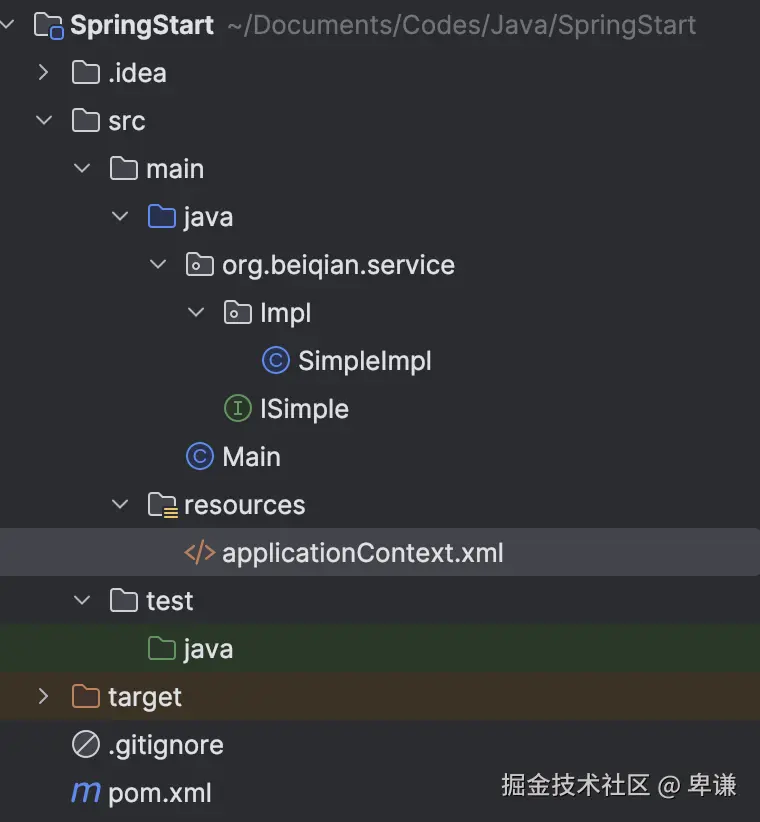Screen dimensions: 760x822
Task: Click the resources folder icon
Action: [162, 505]
